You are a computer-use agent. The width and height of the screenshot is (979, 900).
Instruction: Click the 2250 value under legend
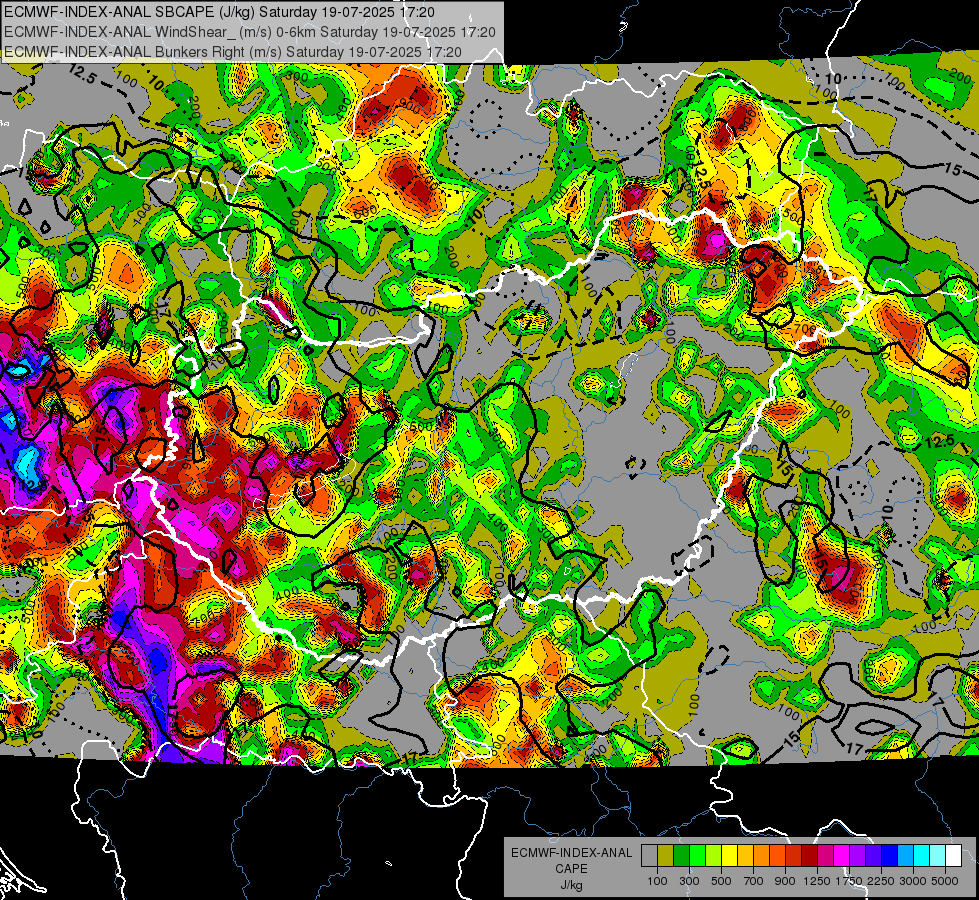click(881, 881)
